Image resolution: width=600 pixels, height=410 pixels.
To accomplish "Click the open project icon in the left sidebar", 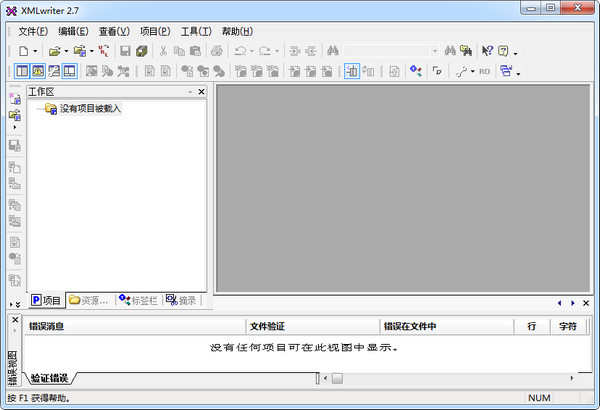I will point(15,114).
